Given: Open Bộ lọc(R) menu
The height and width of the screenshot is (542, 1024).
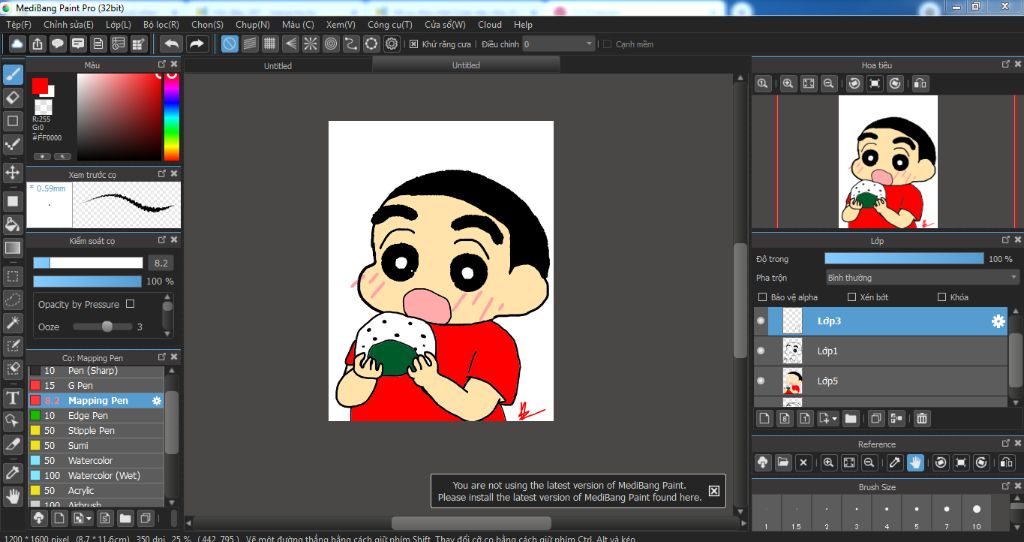Looking at the screenshot, I should tap(161, 24).
